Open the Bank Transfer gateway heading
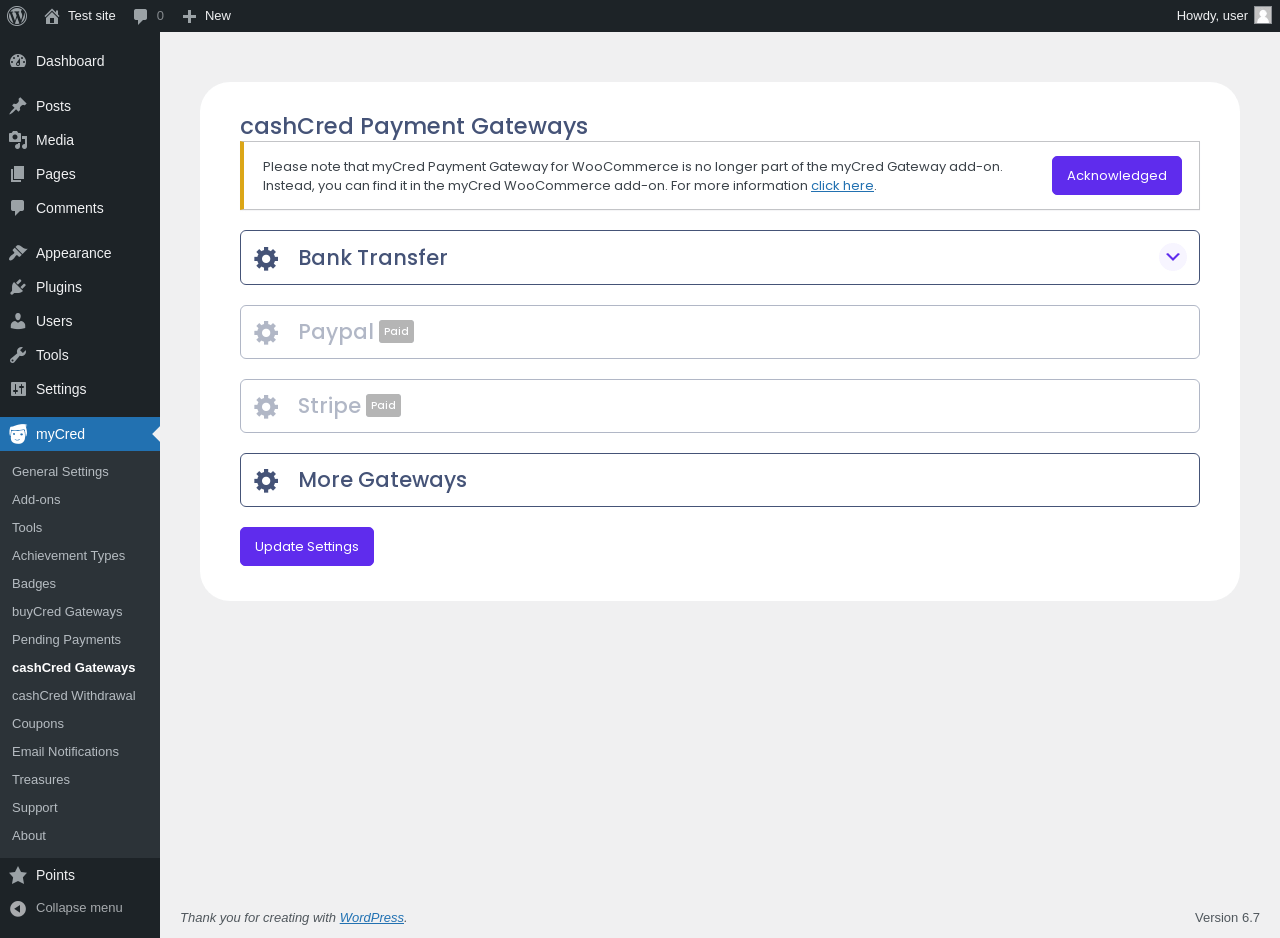Screen dimensions: 1280x938 tap(373, 258)
